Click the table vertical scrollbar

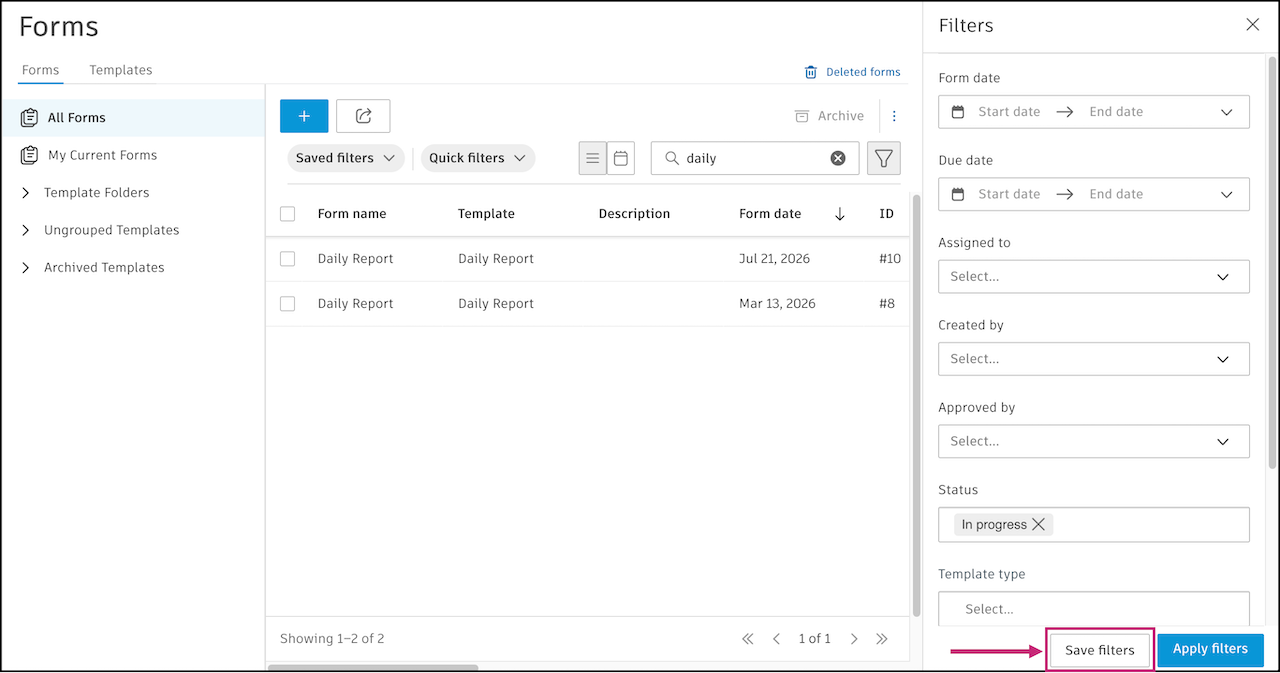point(916,405)
